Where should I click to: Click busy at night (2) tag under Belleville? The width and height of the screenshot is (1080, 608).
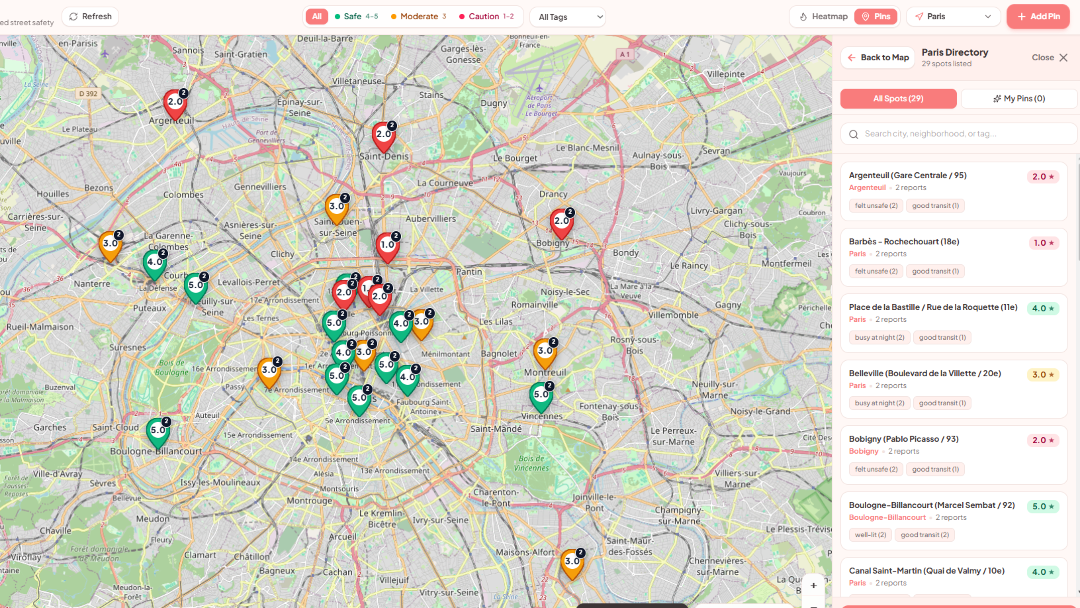click(880, 403)
